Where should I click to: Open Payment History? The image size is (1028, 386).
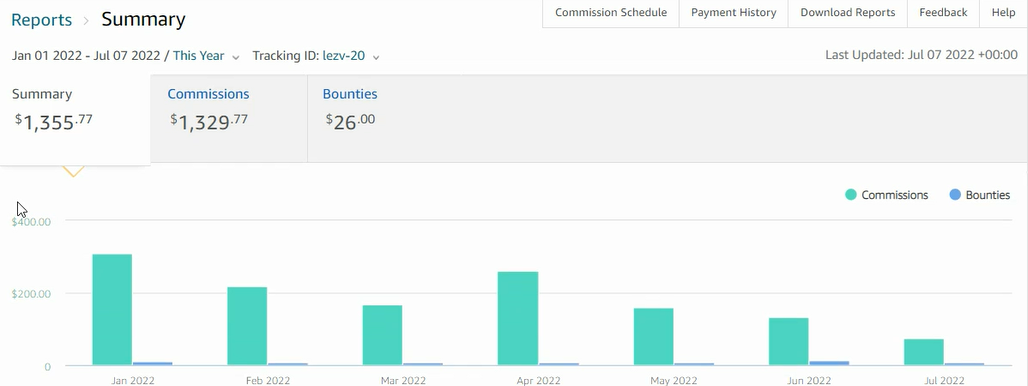[x=734, y=12]
